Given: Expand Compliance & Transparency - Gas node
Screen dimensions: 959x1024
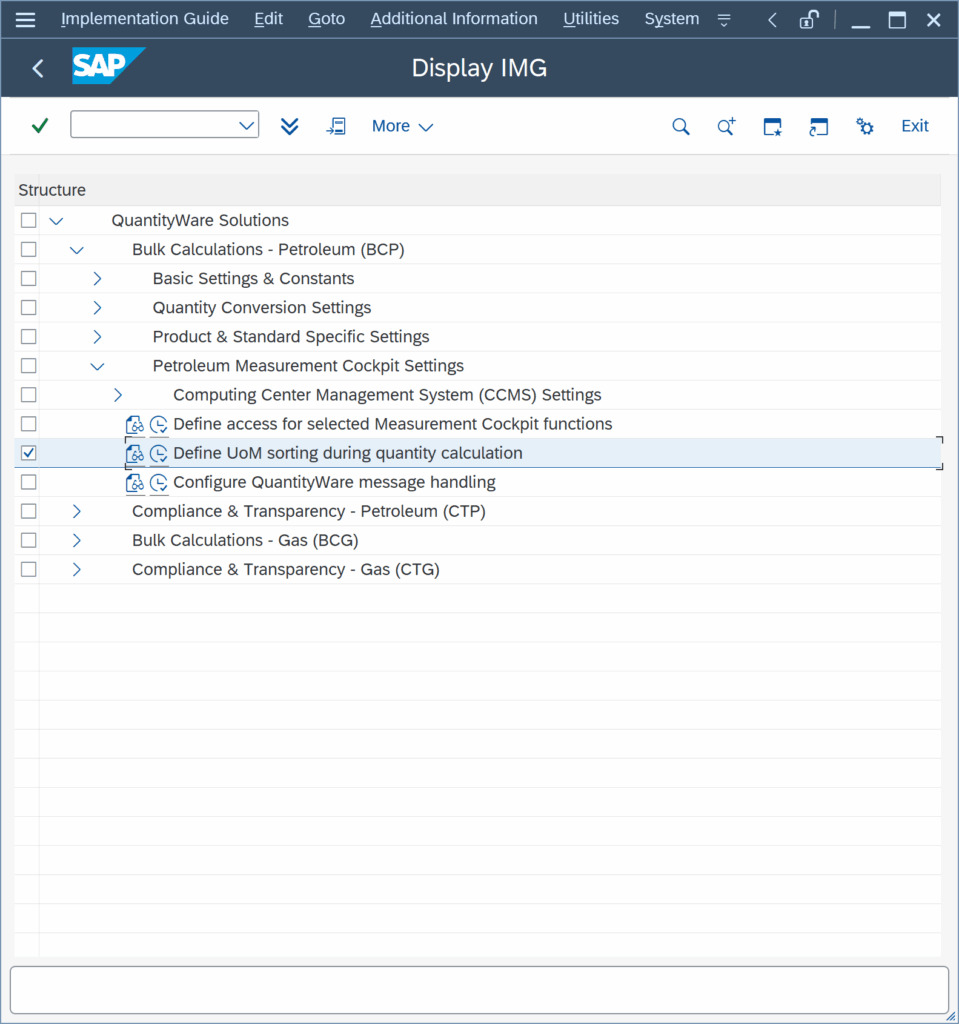Looking at the screenshot, I should (x=76, y=569).
